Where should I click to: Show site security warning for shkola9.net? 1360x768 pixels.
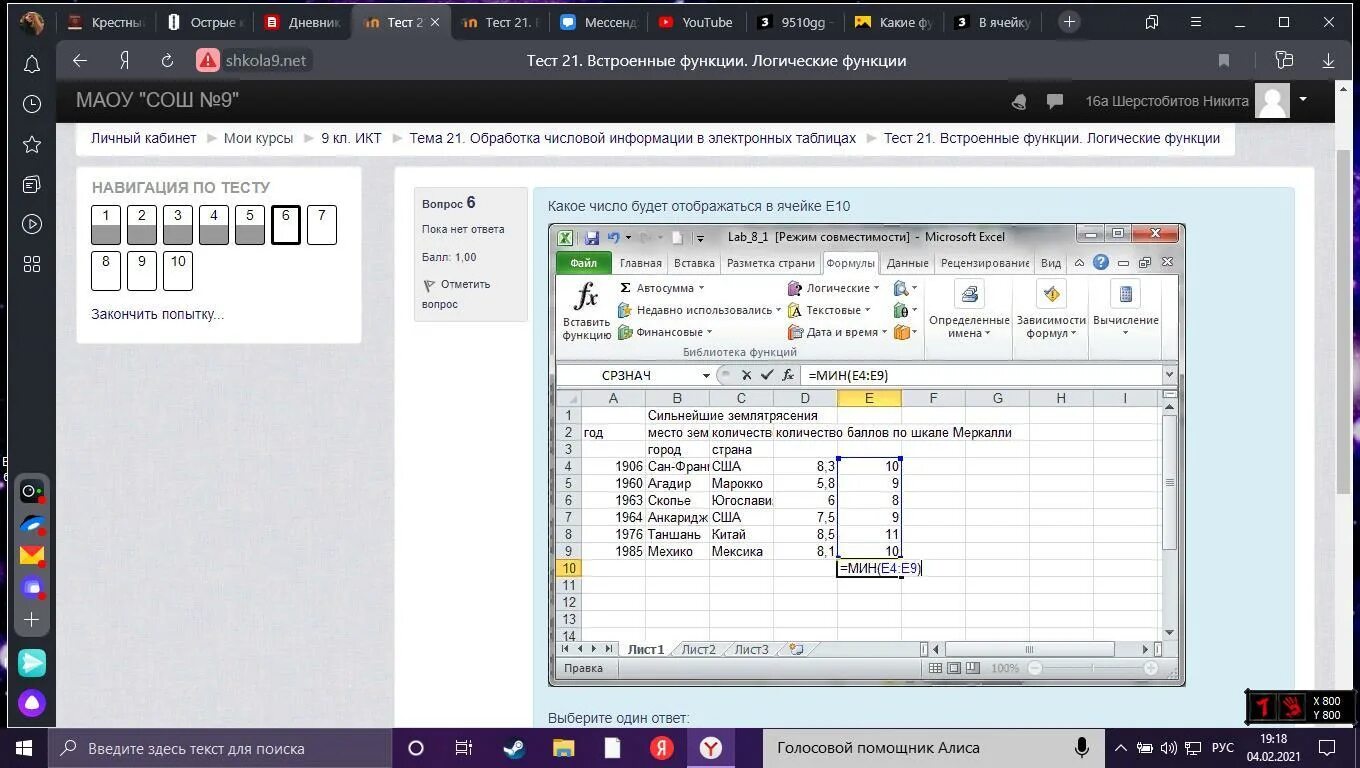[208, 60]
